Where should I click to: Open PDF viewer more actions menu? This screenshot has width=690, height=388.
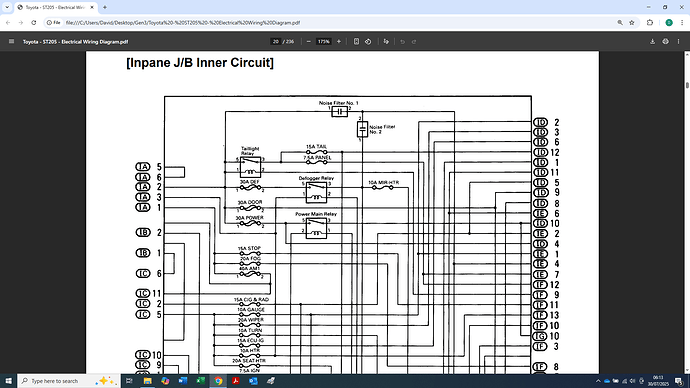pyautogui.click(x=678, y=41)
